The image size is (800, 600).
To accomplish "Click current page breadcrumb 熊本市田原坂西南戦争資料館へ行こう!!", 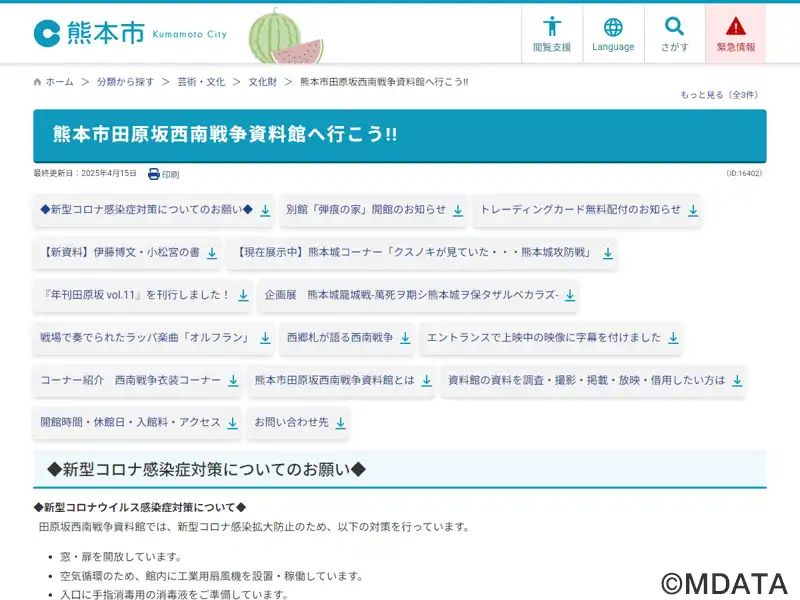I will point(384,82).
